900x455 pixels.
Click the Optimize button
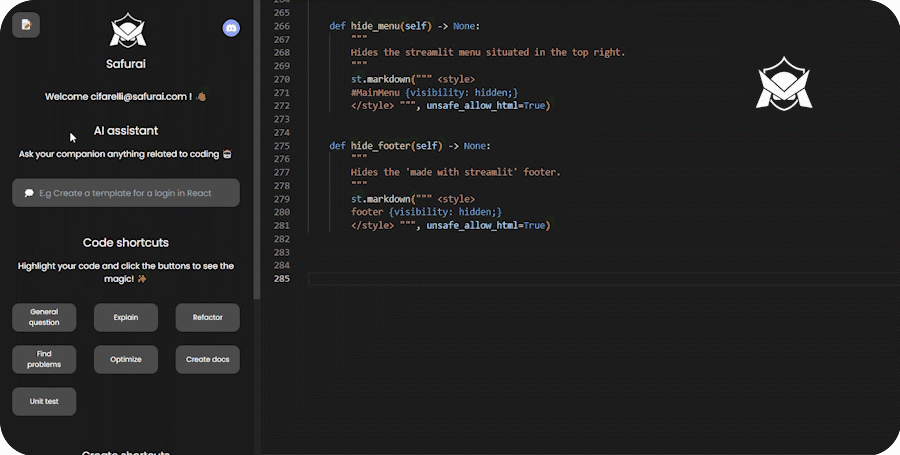(x=126, y=359)
